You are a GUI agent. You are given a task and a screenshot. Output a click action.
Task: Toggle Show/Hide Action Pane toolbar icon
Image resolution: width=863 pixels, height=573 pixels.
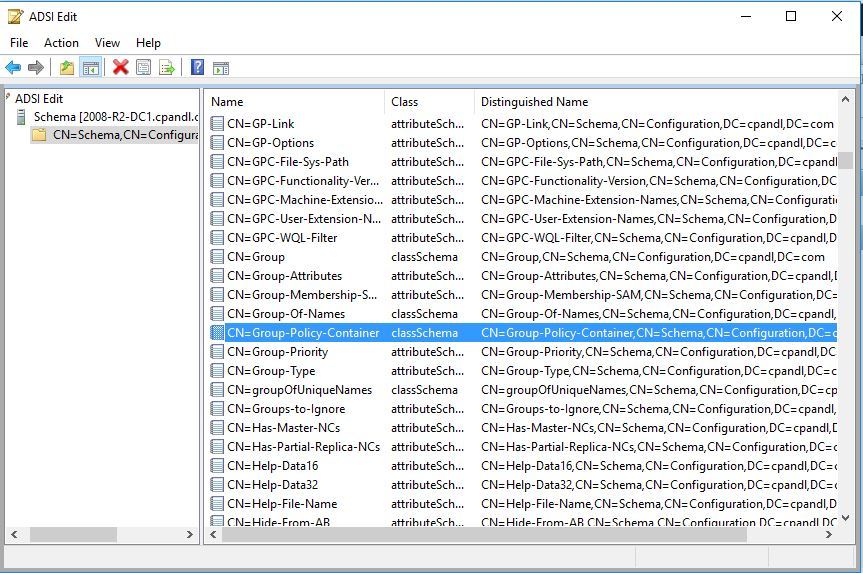point(221,68)
